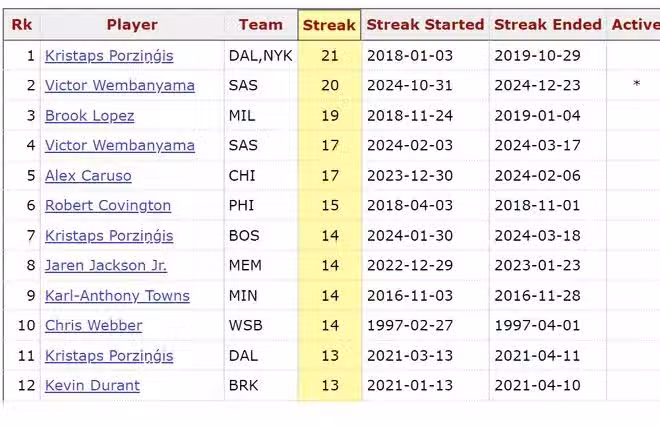
Task: Sort by the Team column header
Action: 260,25
